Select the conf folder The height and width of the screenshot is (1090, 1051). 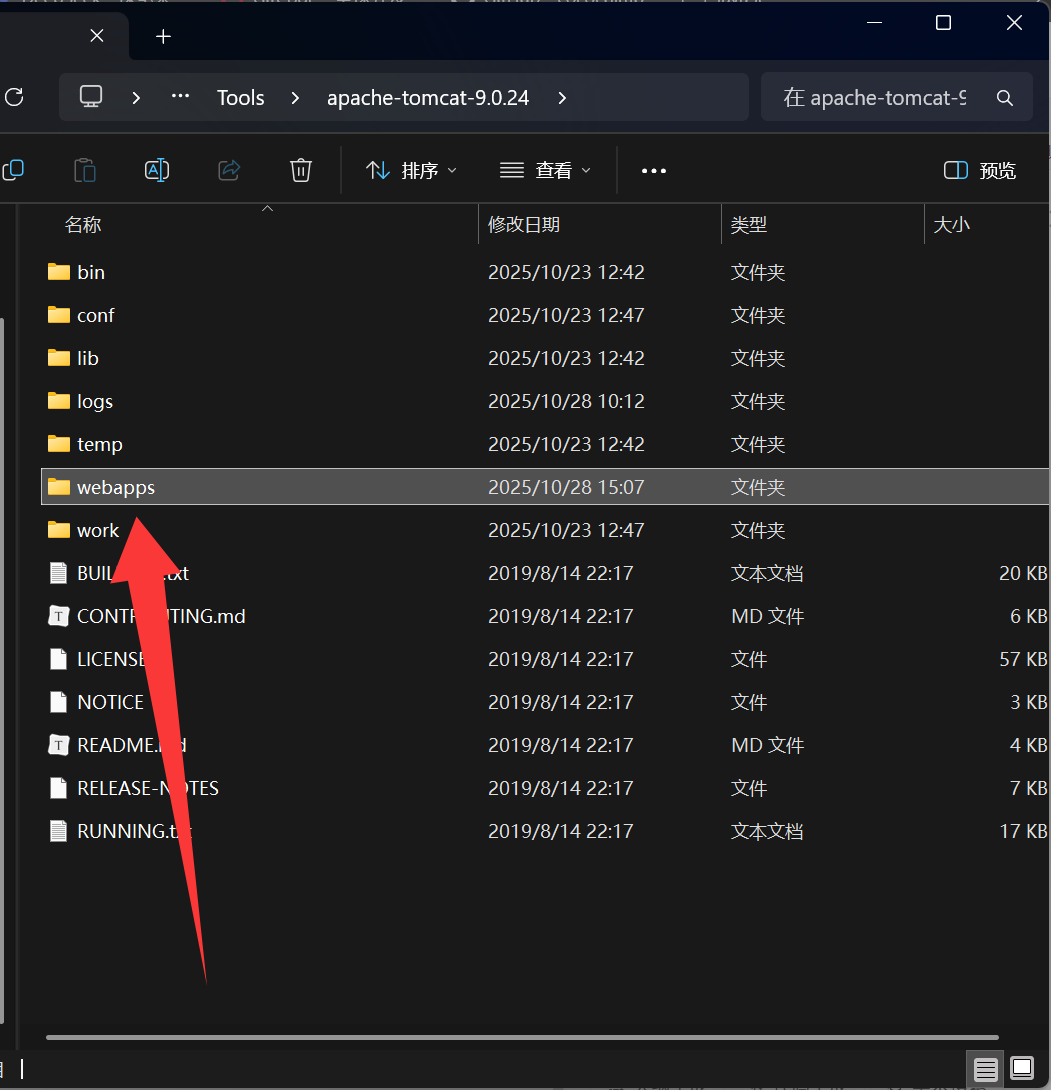[x=545, y=315]
